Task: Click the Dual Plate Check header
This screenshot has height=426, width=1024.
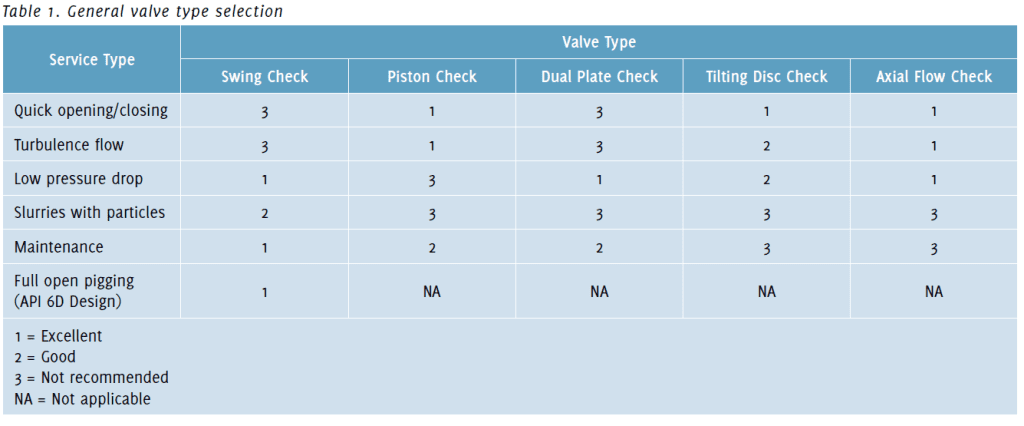Action: coord(598,77)
